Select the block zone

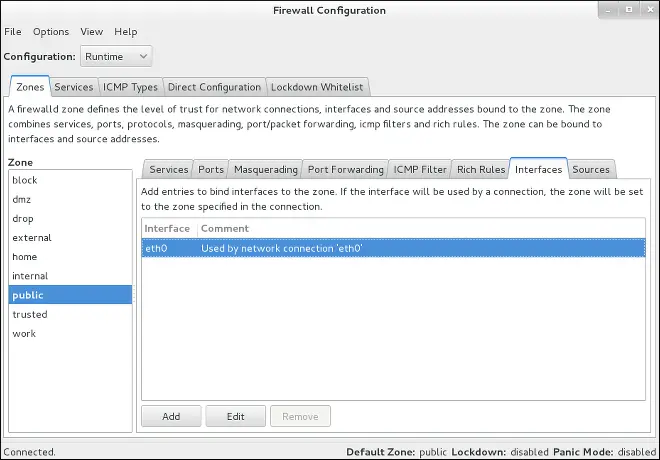pos(70,180)
